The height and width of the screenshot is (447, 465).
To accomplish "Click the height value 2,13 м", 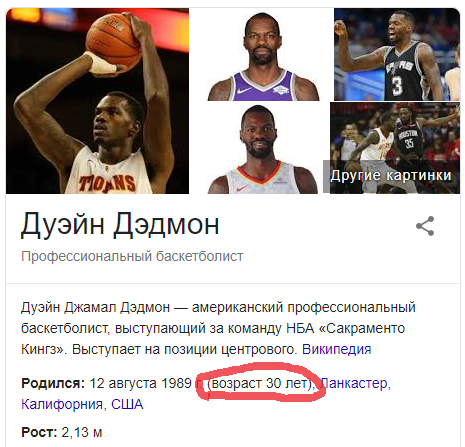I will click(x=82, y=432).
